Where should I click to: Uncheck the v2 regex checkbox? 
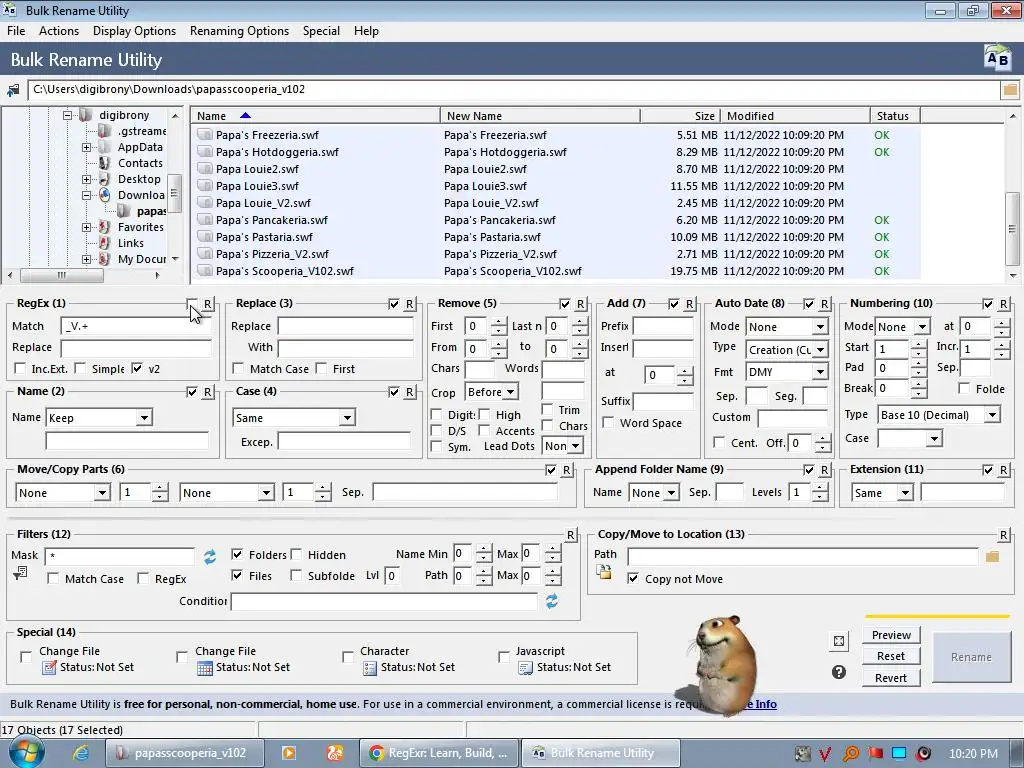click(x=137, y=369)
